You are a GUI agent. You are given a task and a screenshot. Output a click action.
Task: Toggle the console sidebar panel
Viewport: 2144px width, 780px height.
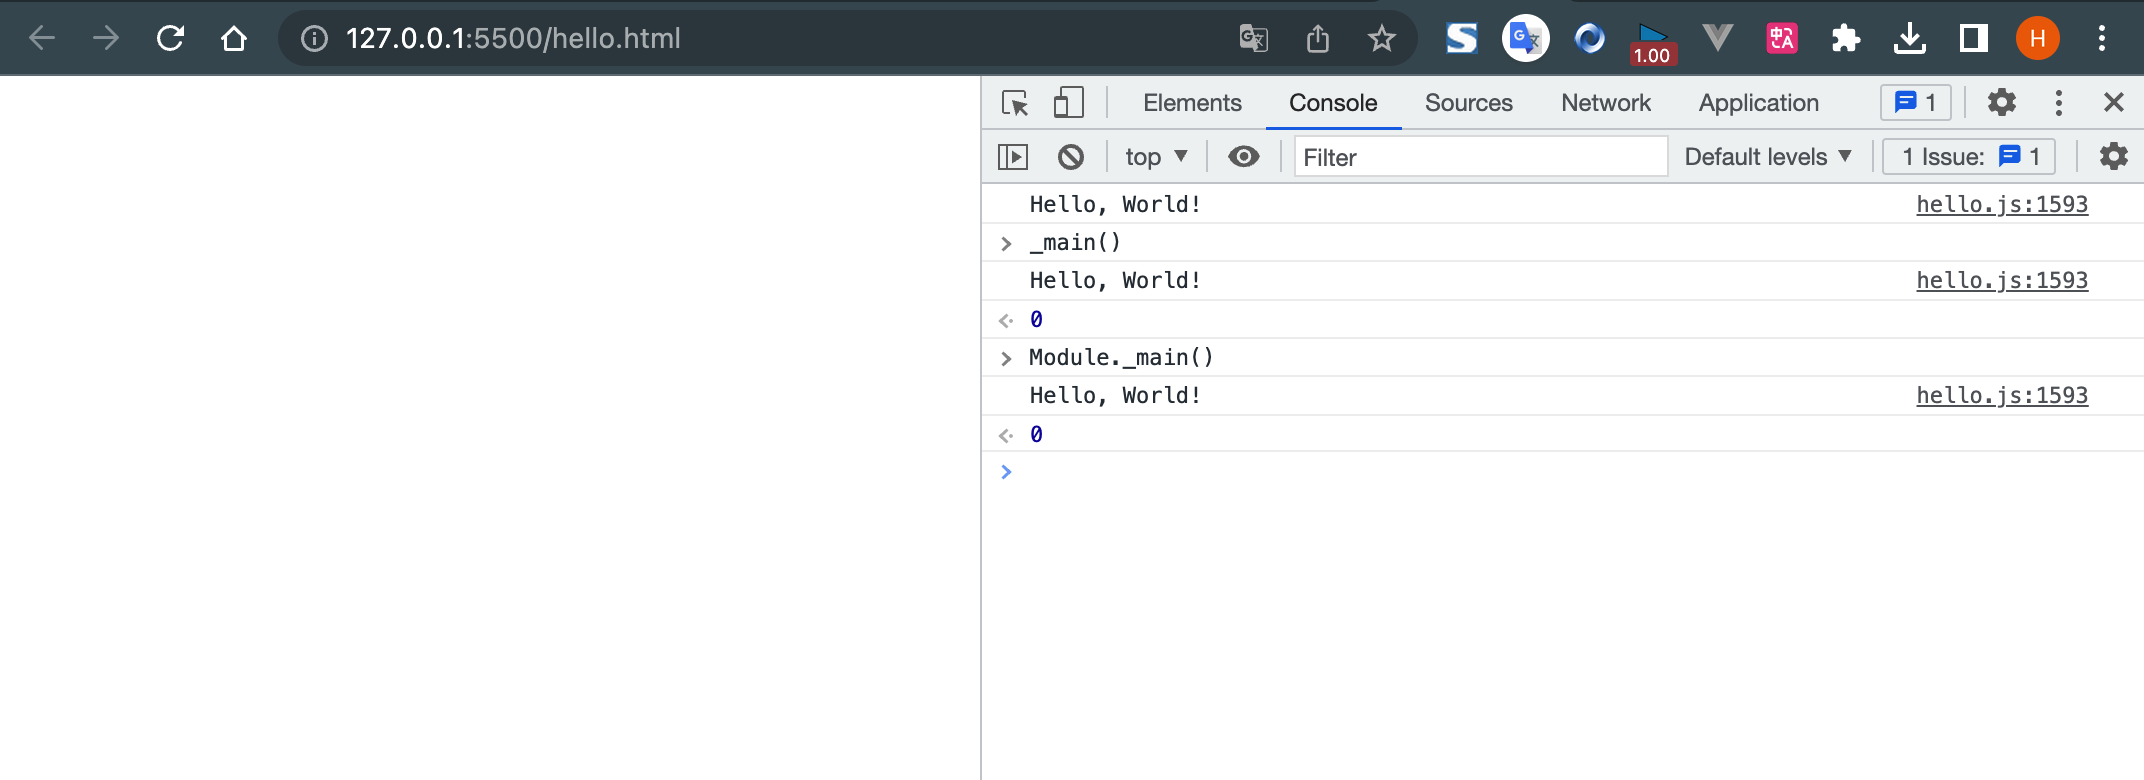[x=1013, y=157]
